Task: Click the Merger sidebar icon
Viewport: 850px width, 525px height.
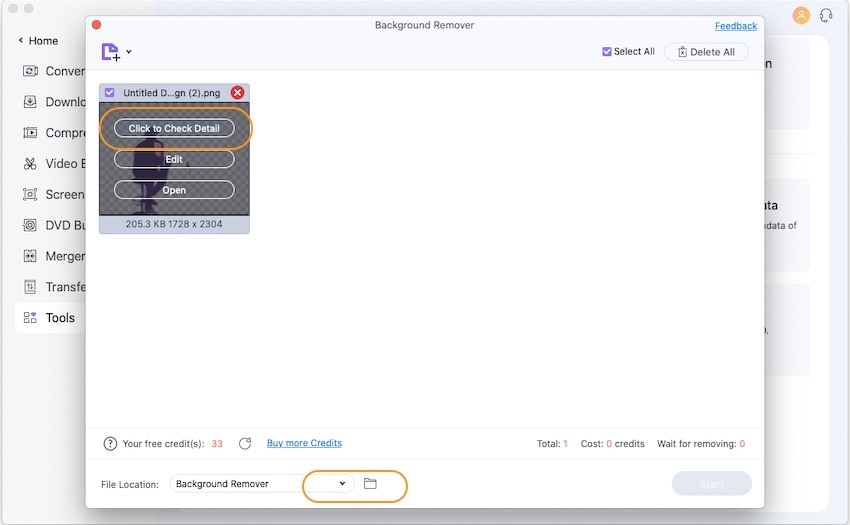Action: point(30,256)
